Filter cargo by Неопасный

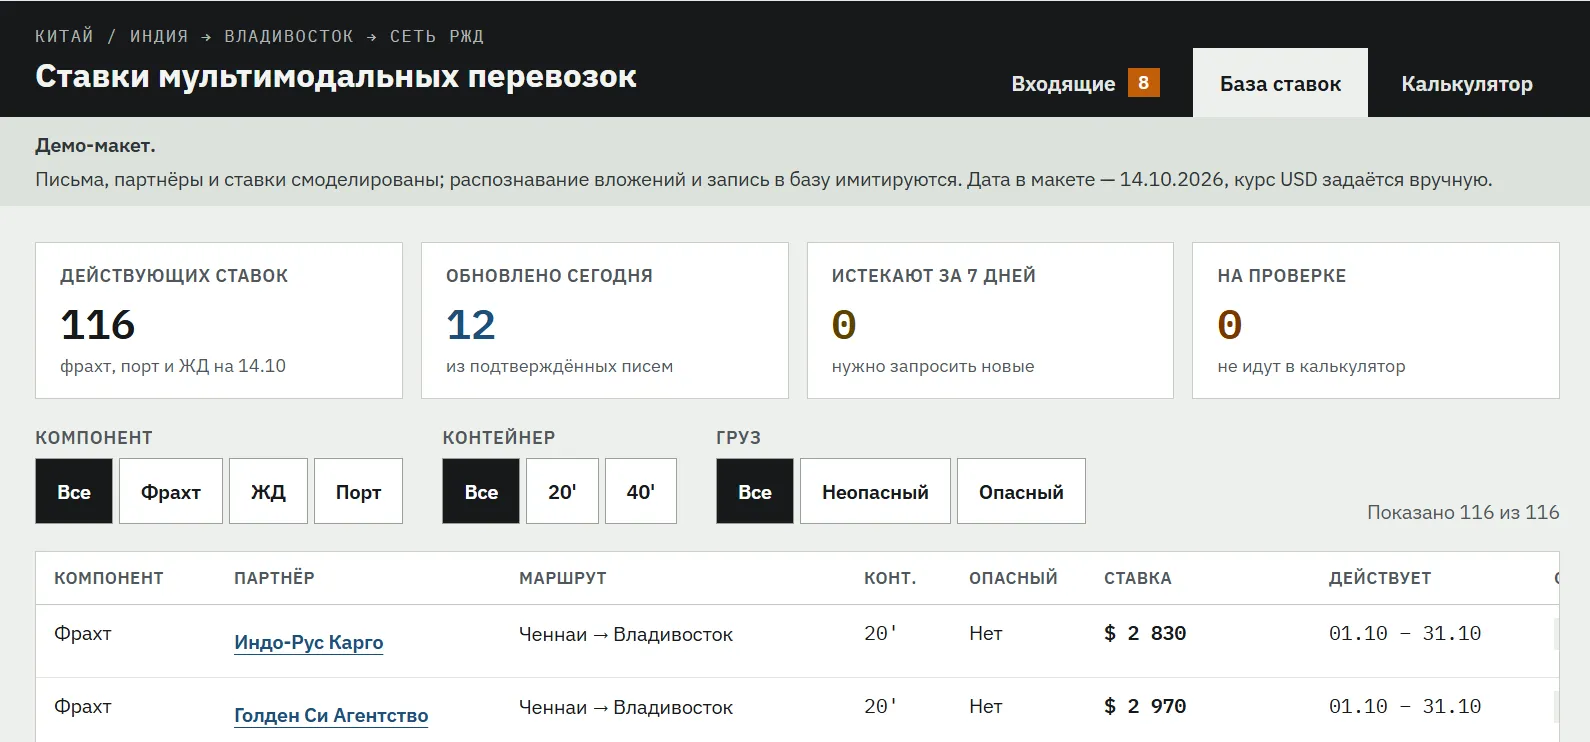pyautogui.click(x=875, y=491)
